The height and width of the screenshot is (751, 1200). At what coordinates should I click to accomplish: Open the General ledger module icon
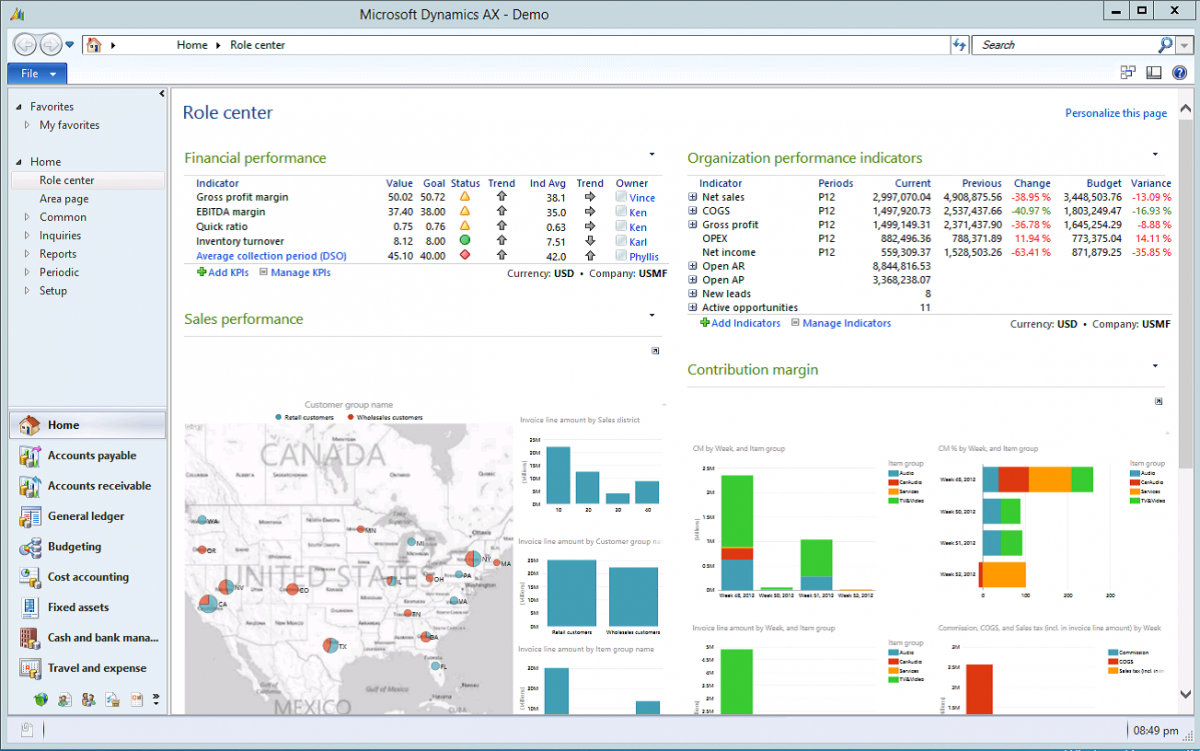(x=30, y=517)
